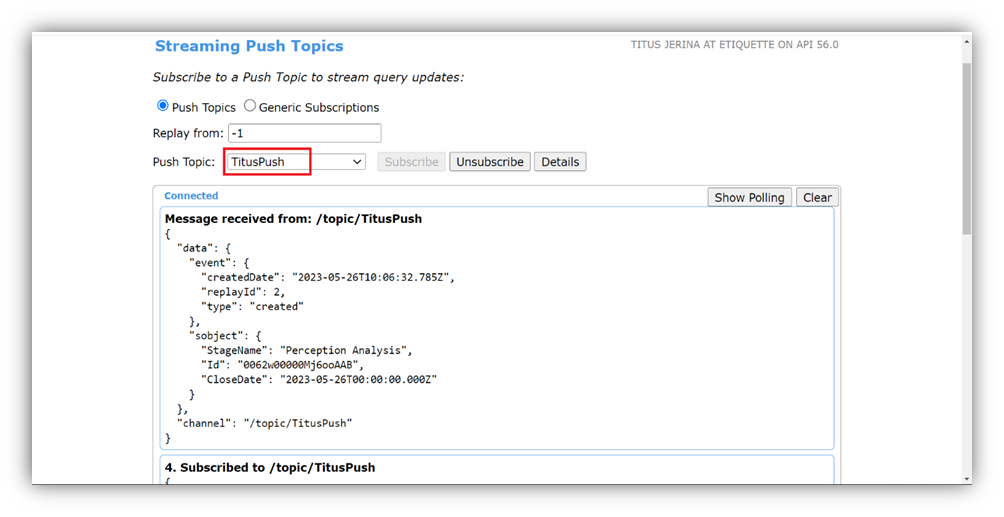
Task: Select the Push Topics radio button
Action: [163, 106]
